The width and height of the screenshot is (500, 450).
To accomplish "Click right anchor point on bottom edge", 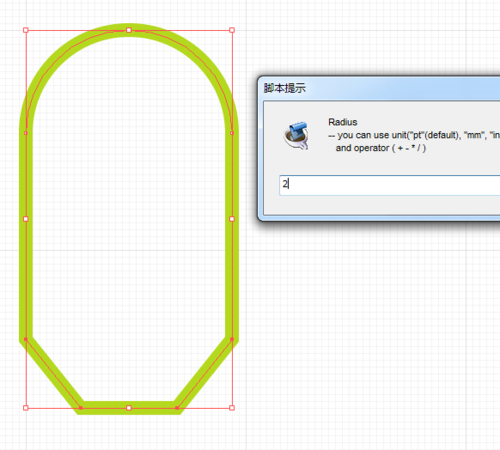I will [x=177, y=408].
